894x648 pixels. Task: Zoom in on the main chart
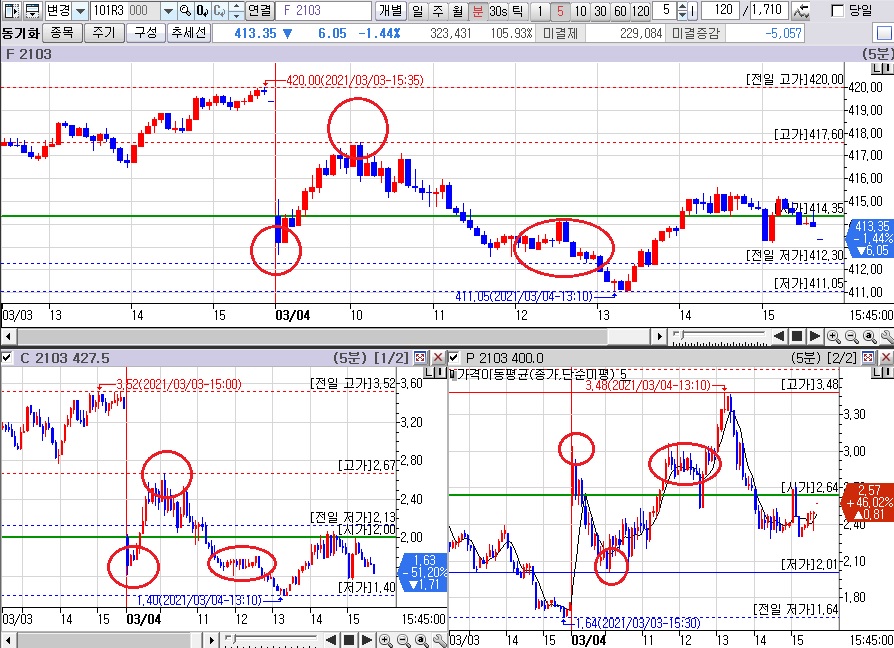(834, 337)
